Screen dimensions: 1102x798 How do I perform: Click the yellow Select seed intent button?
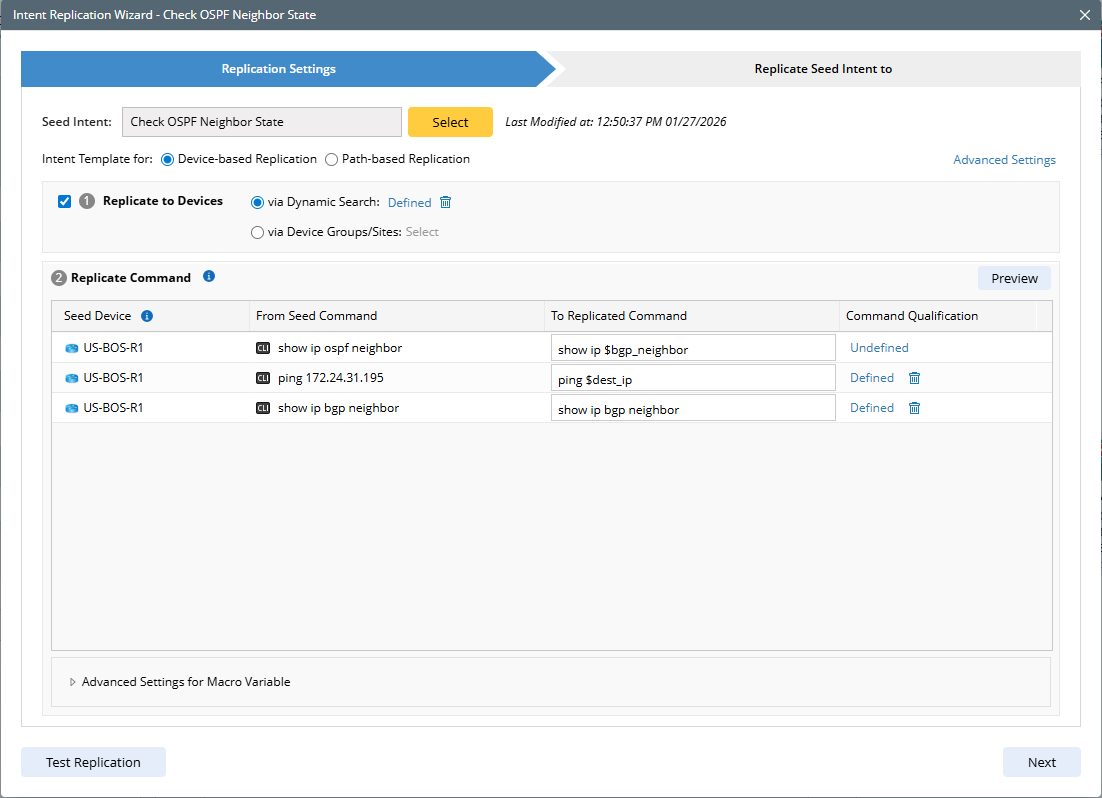coord(450,122)
